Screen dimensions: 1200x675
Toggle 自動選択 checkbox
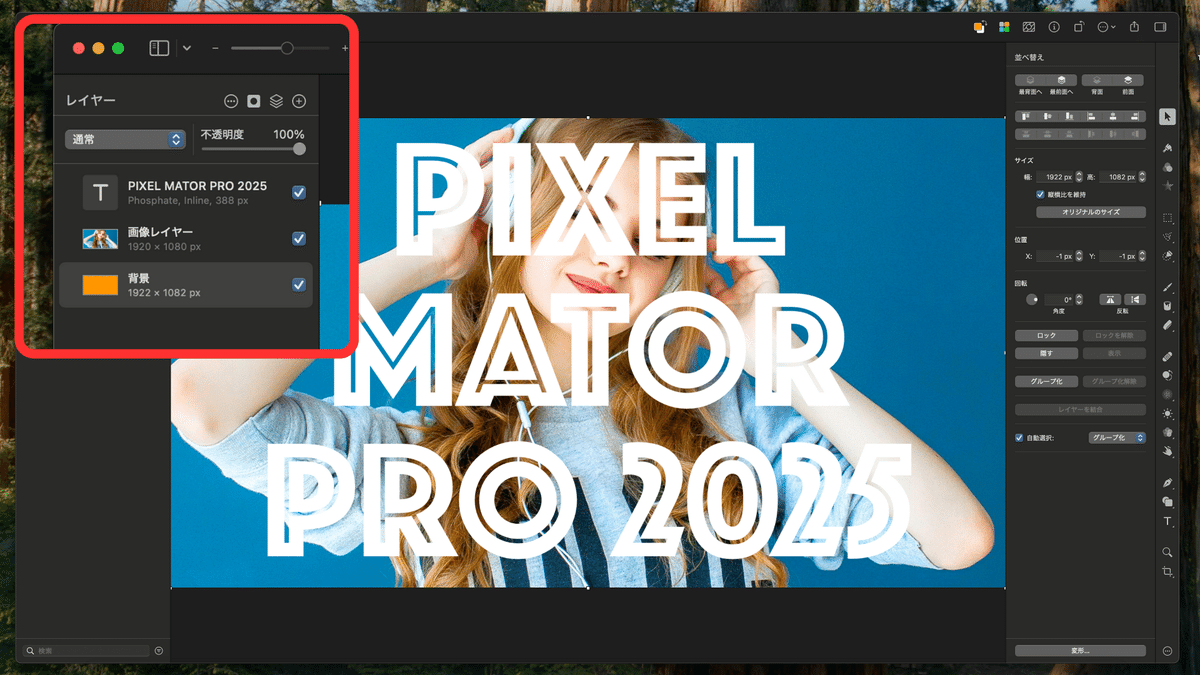point(1019,437)
